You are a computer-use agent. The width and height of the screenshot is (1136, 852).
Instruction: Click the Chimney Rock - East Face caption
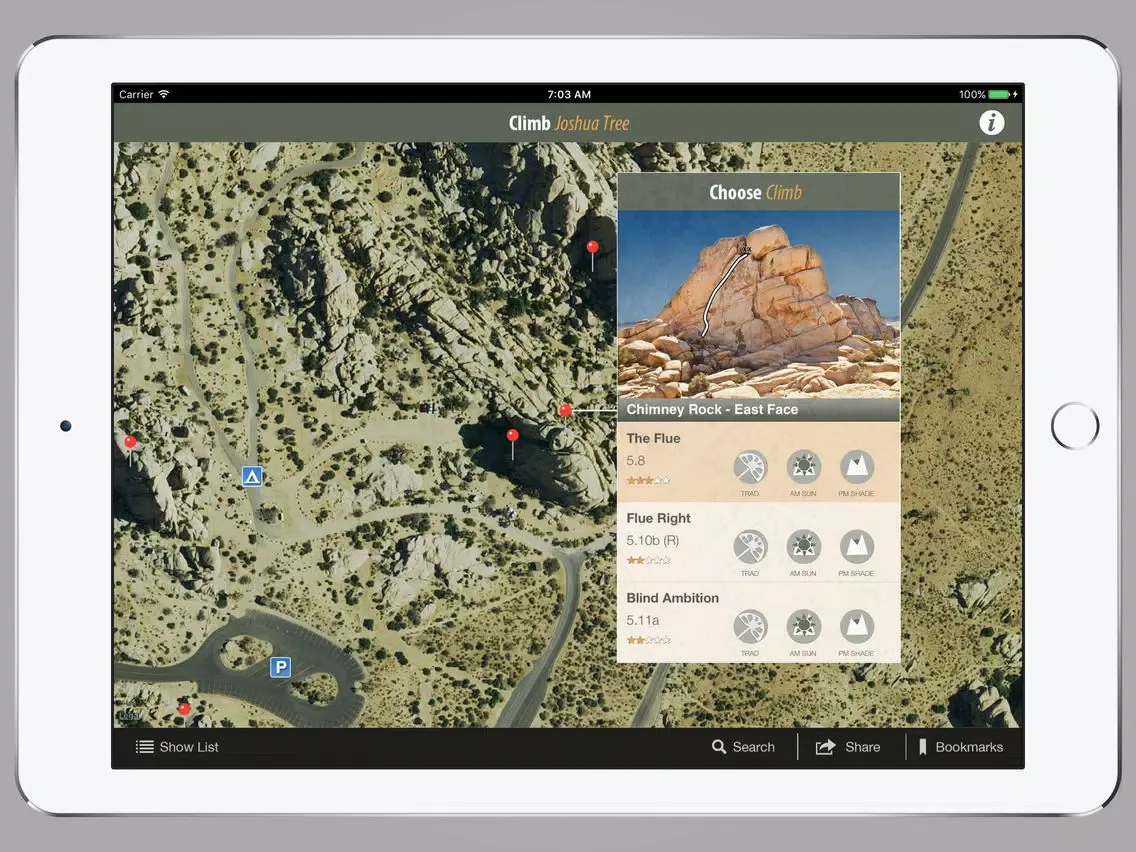coord(712,409)
